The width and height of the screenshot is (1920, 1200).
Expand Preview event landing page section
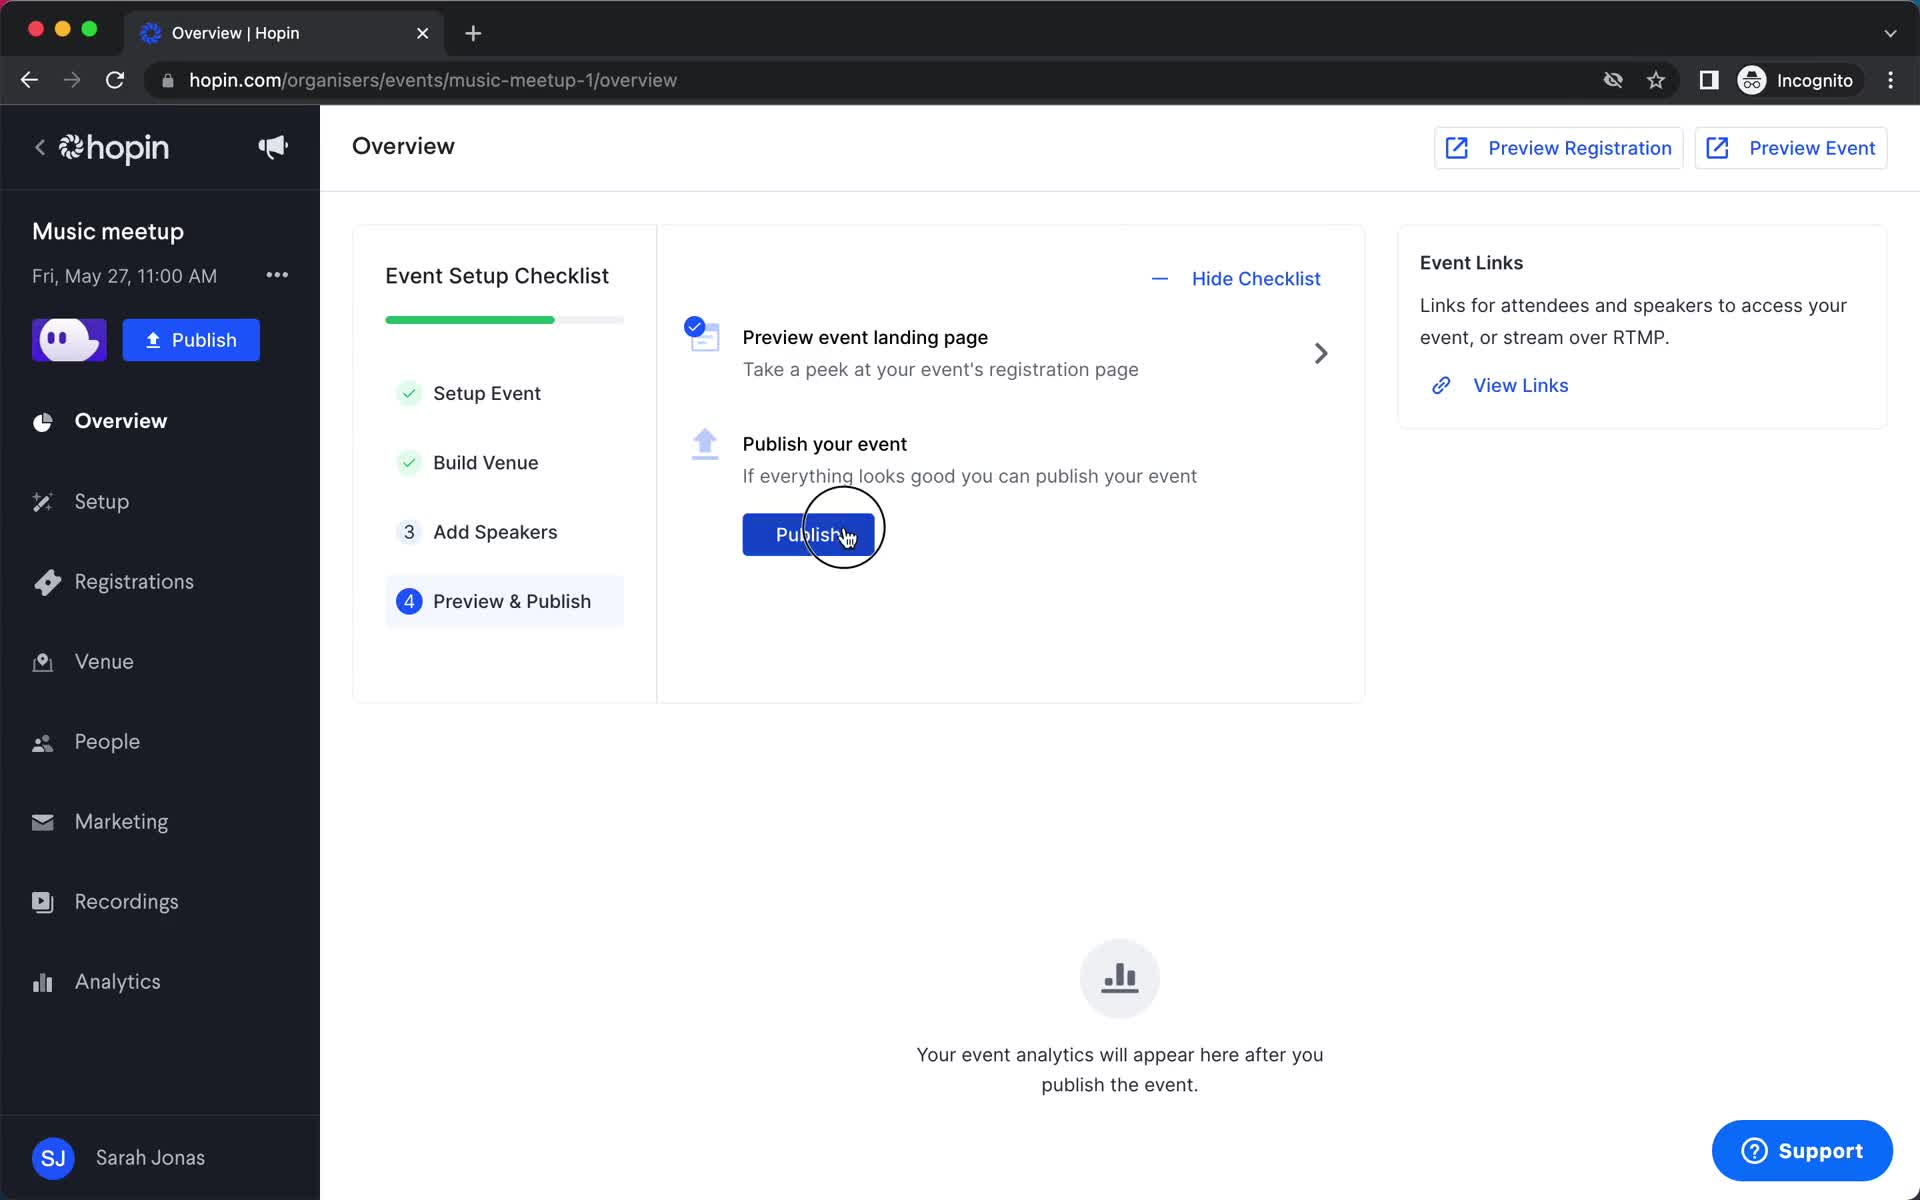(x=1319, y=353)
